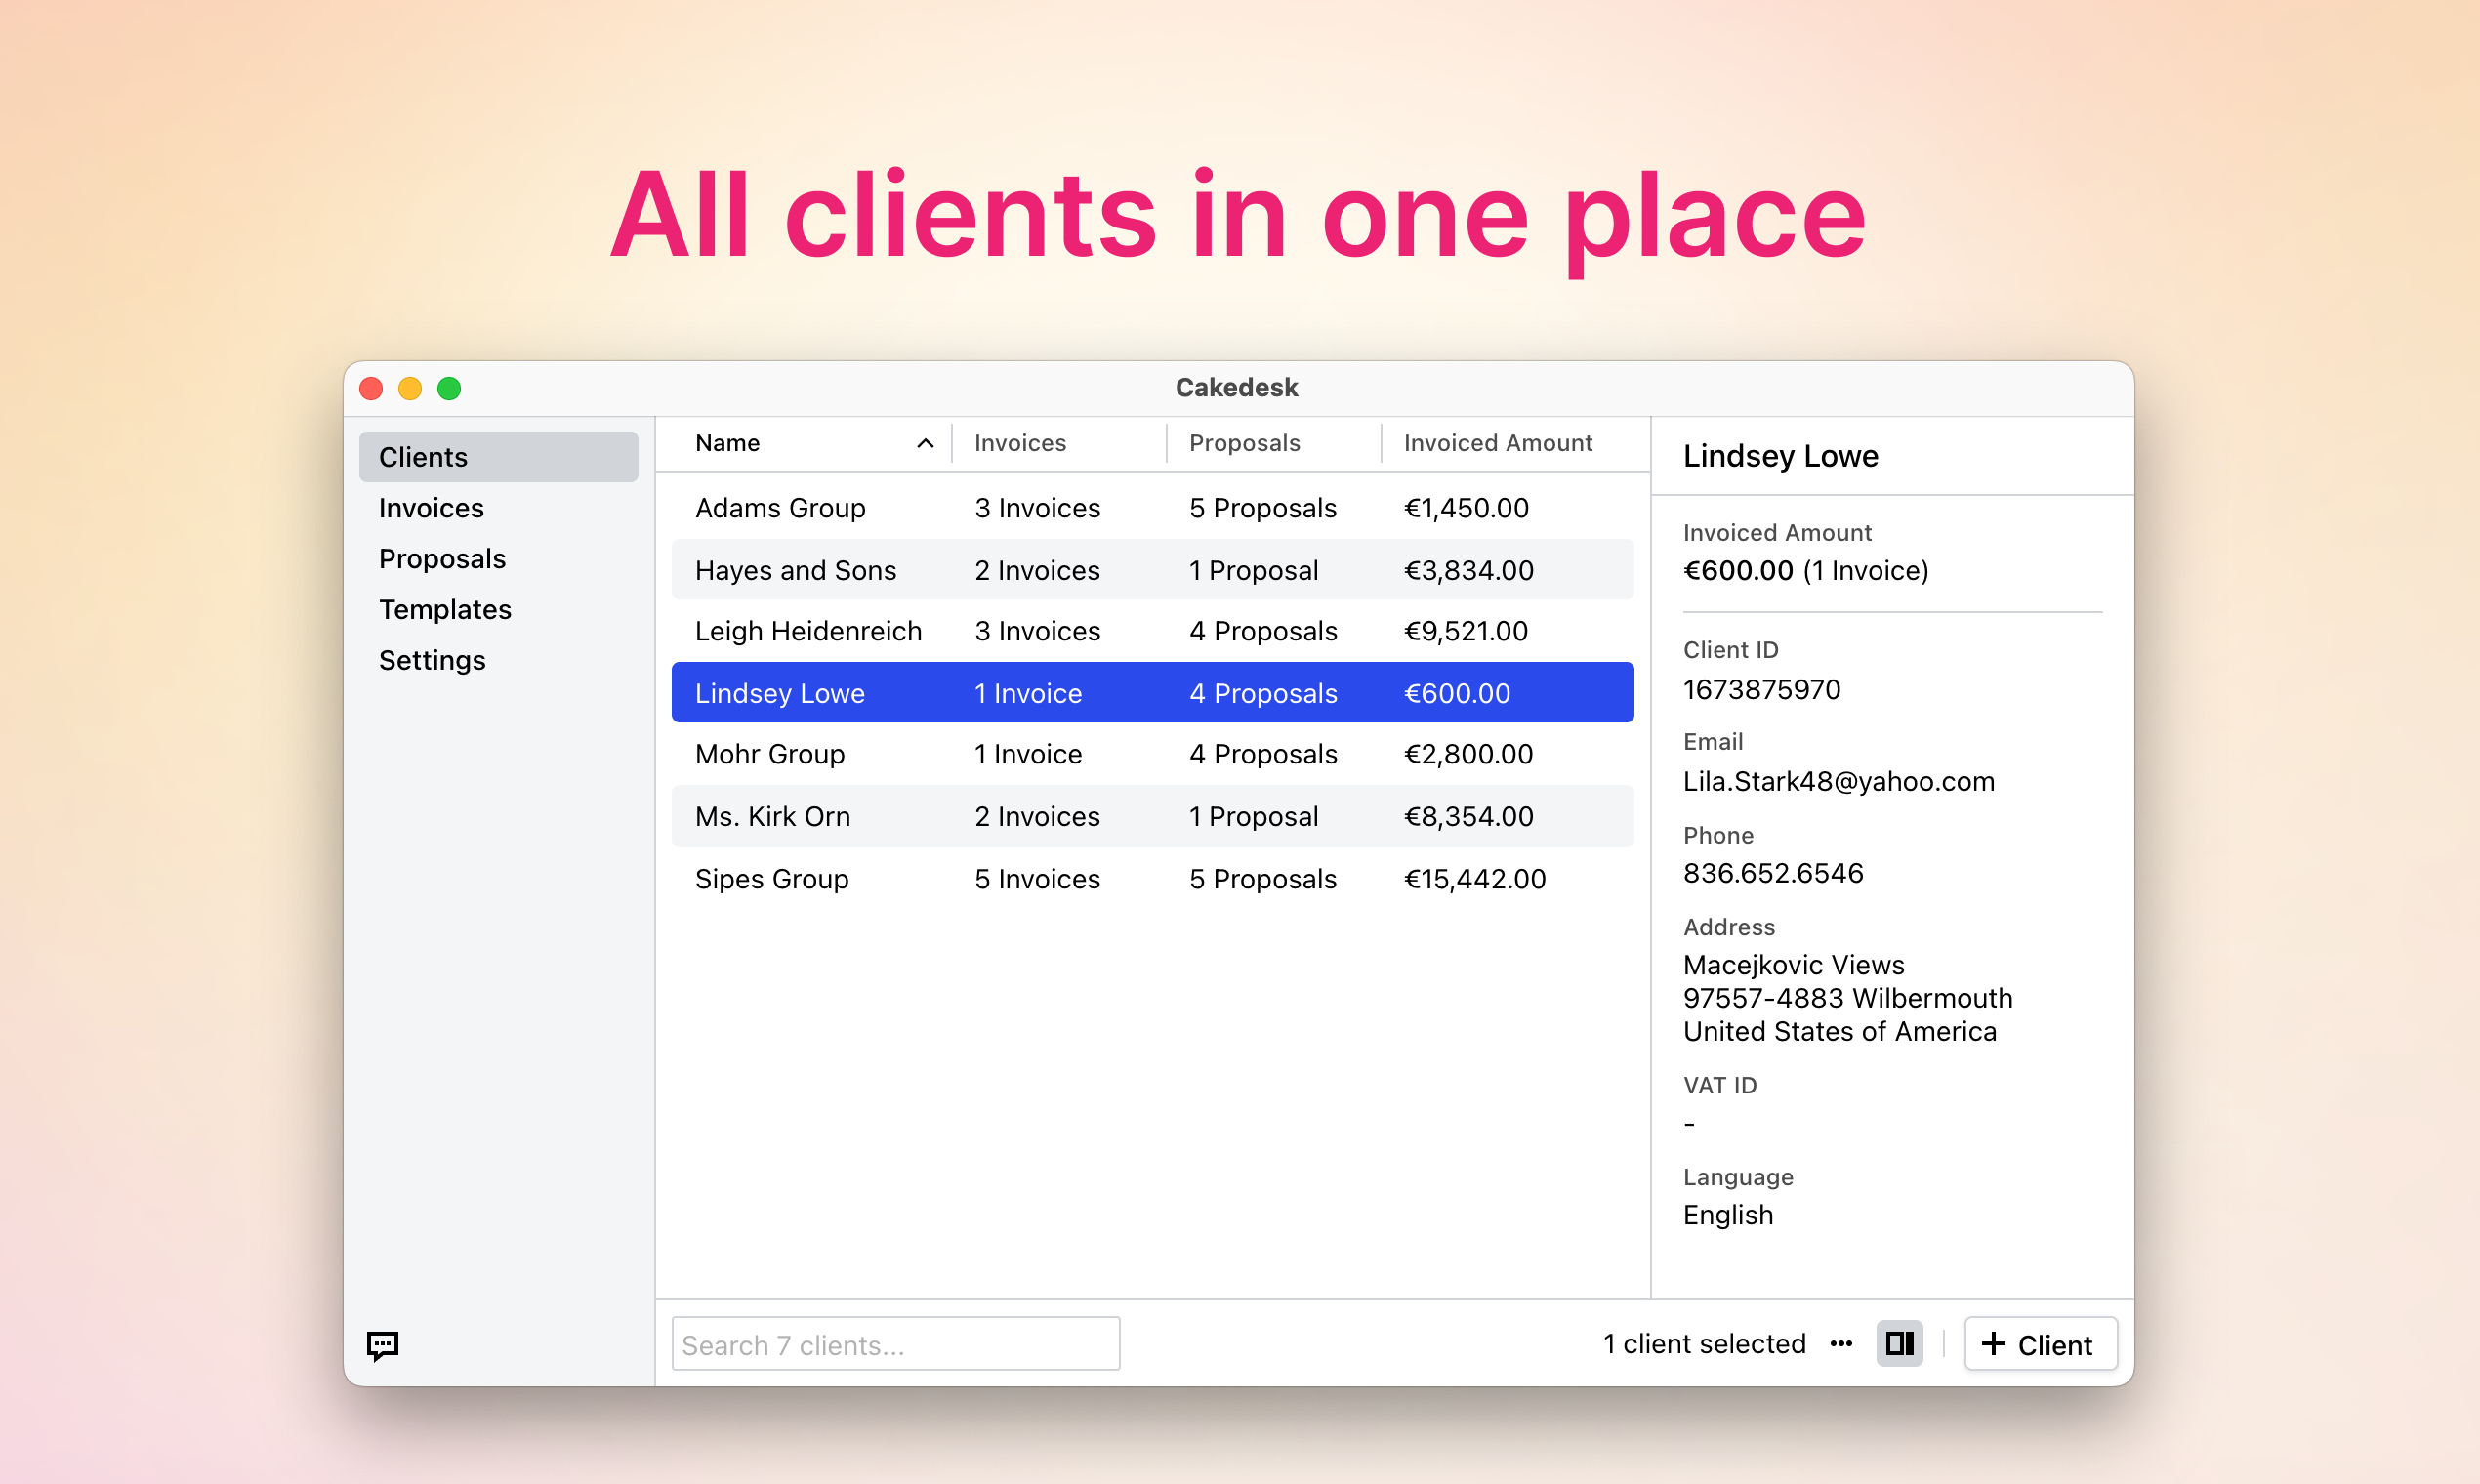Screen dimensions: 2480x1484
Task: Sort by Invoiced Amount column header
Action: [1498, 443]
